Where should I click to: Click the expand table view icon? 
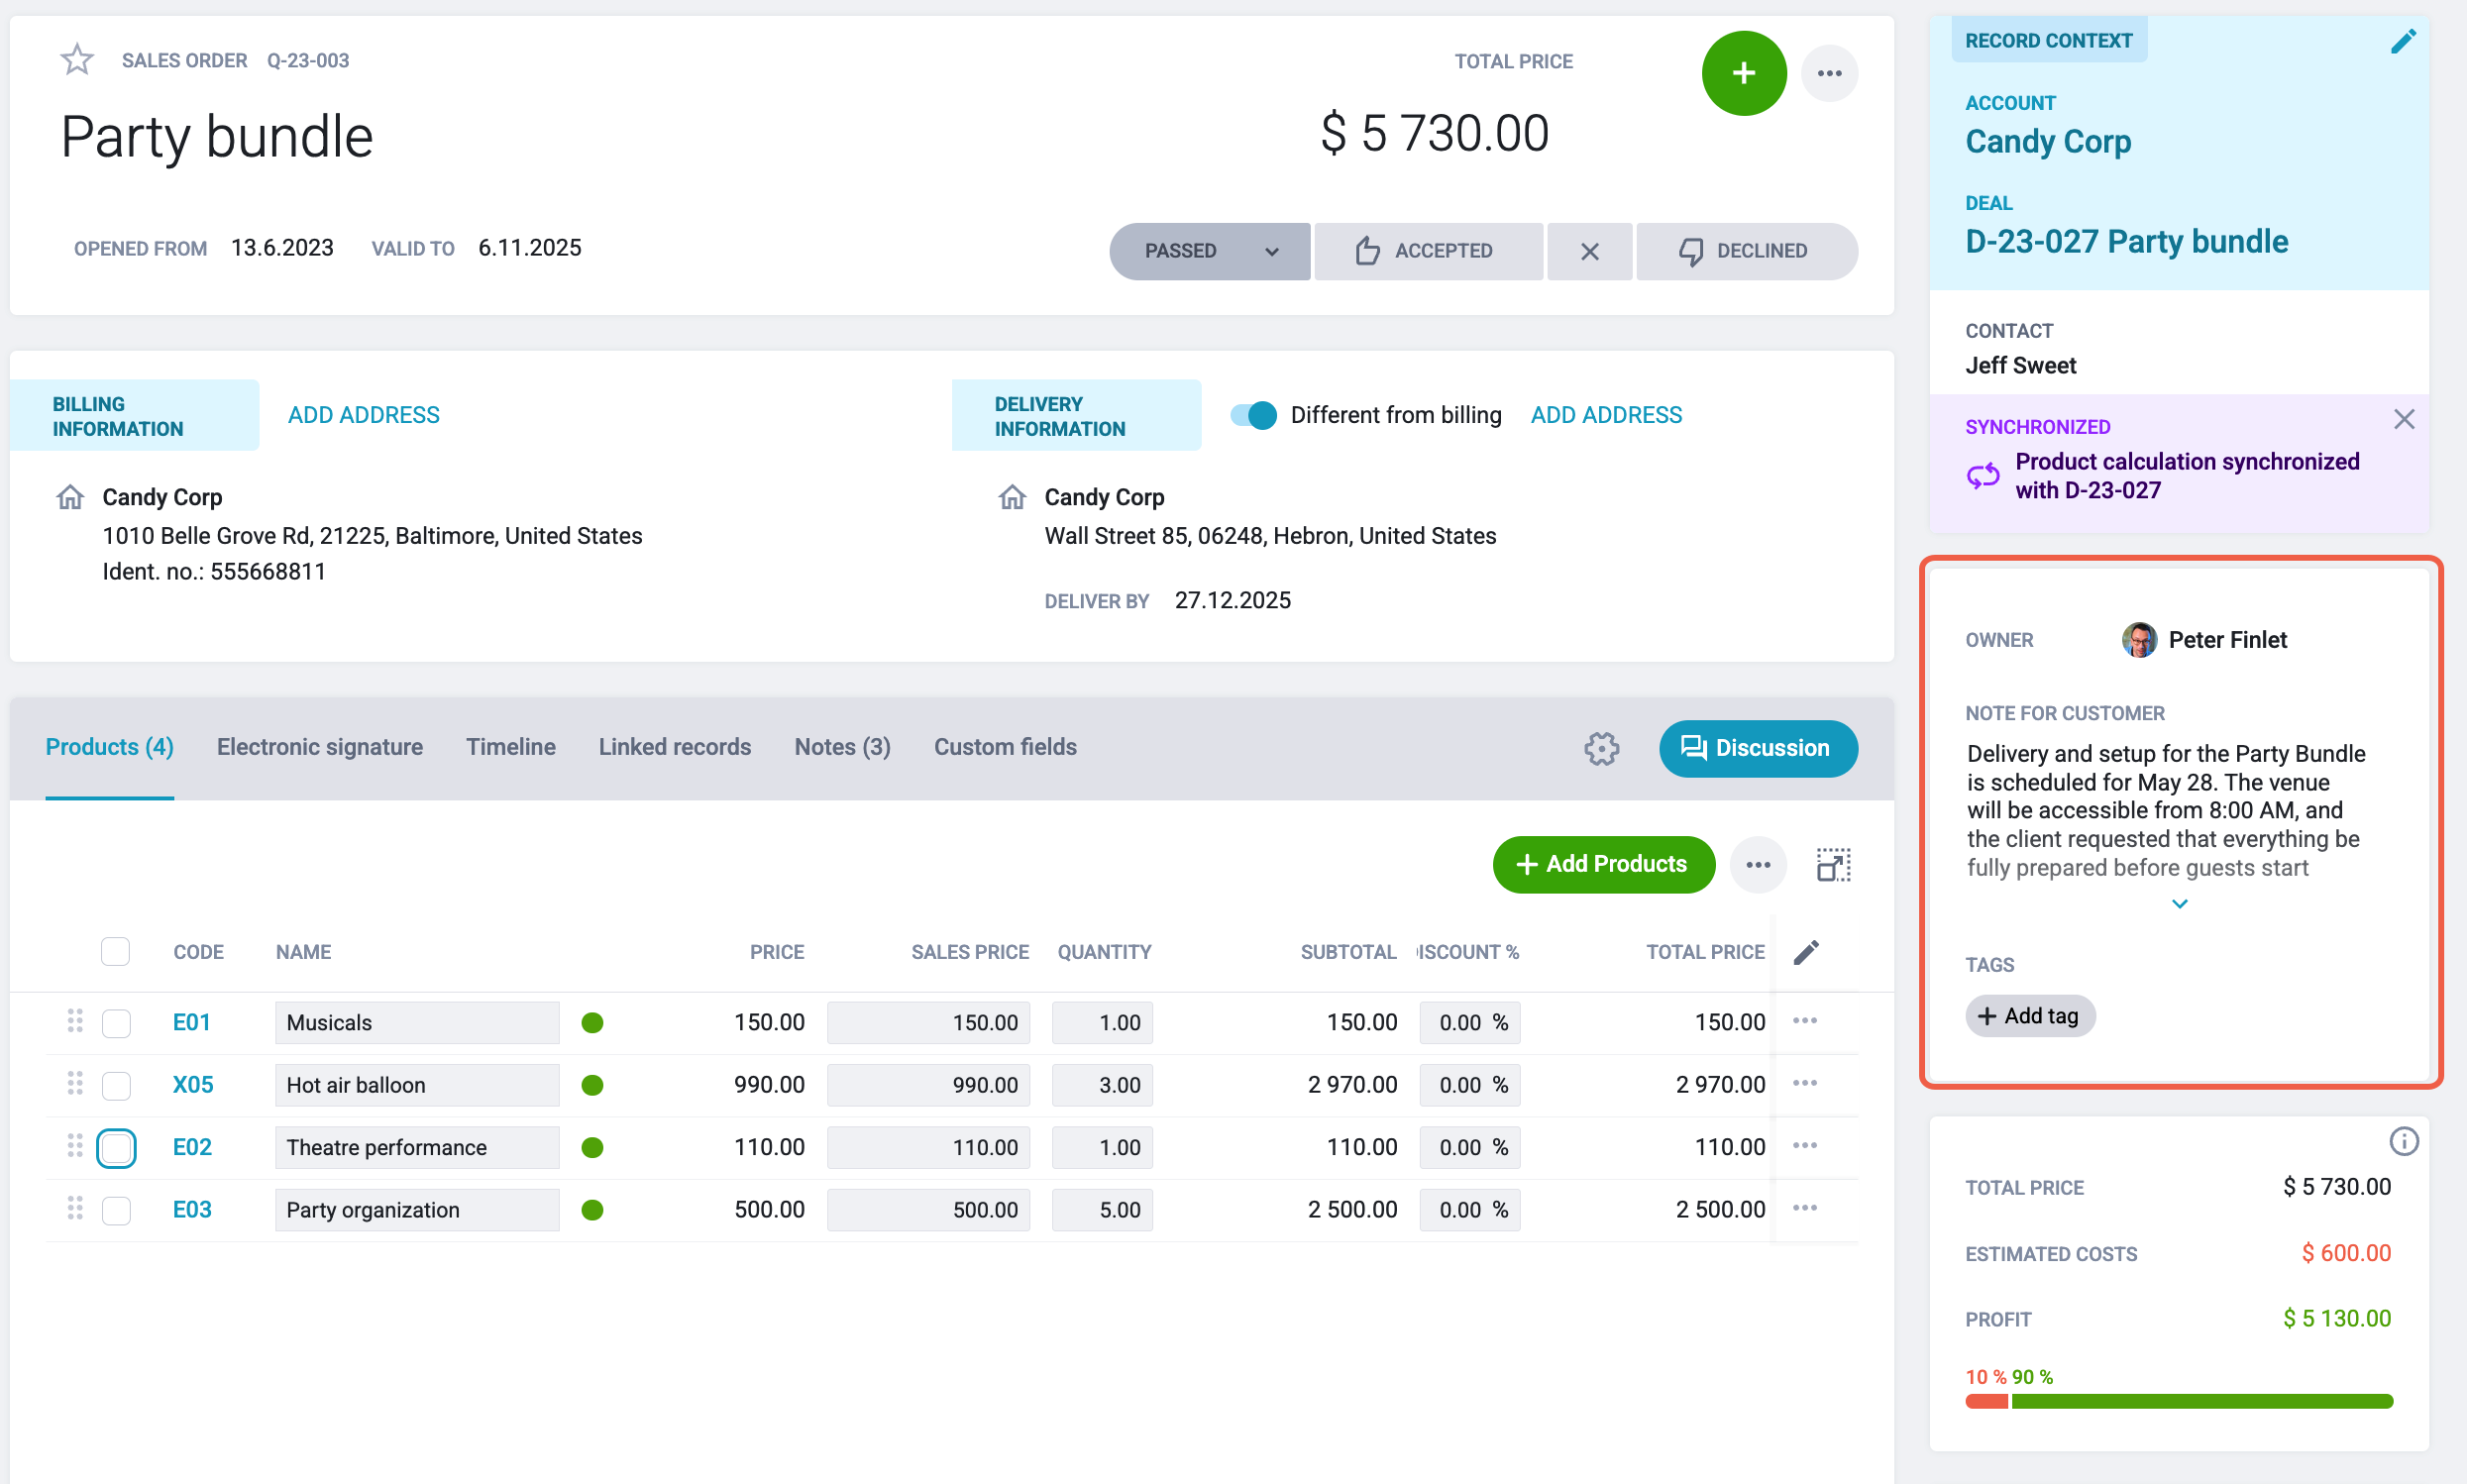click(1833, 864)
